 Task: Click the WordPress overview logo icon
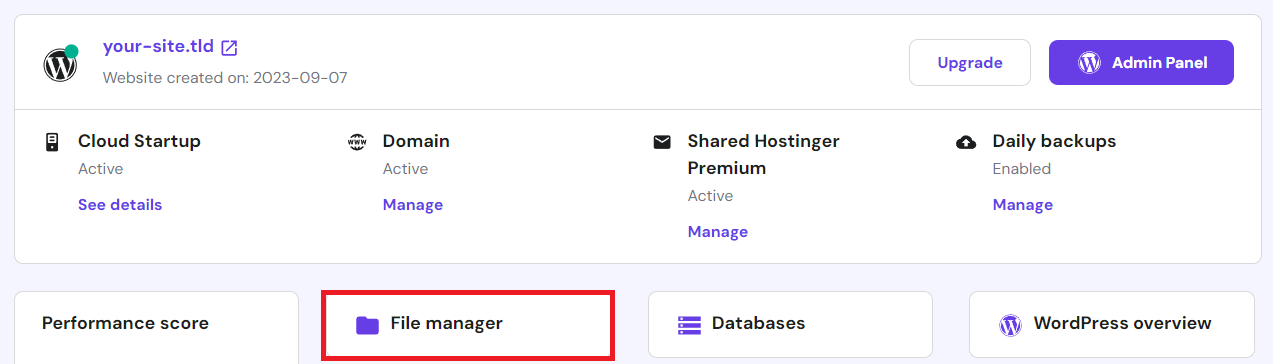click(x=1011, y=324)
